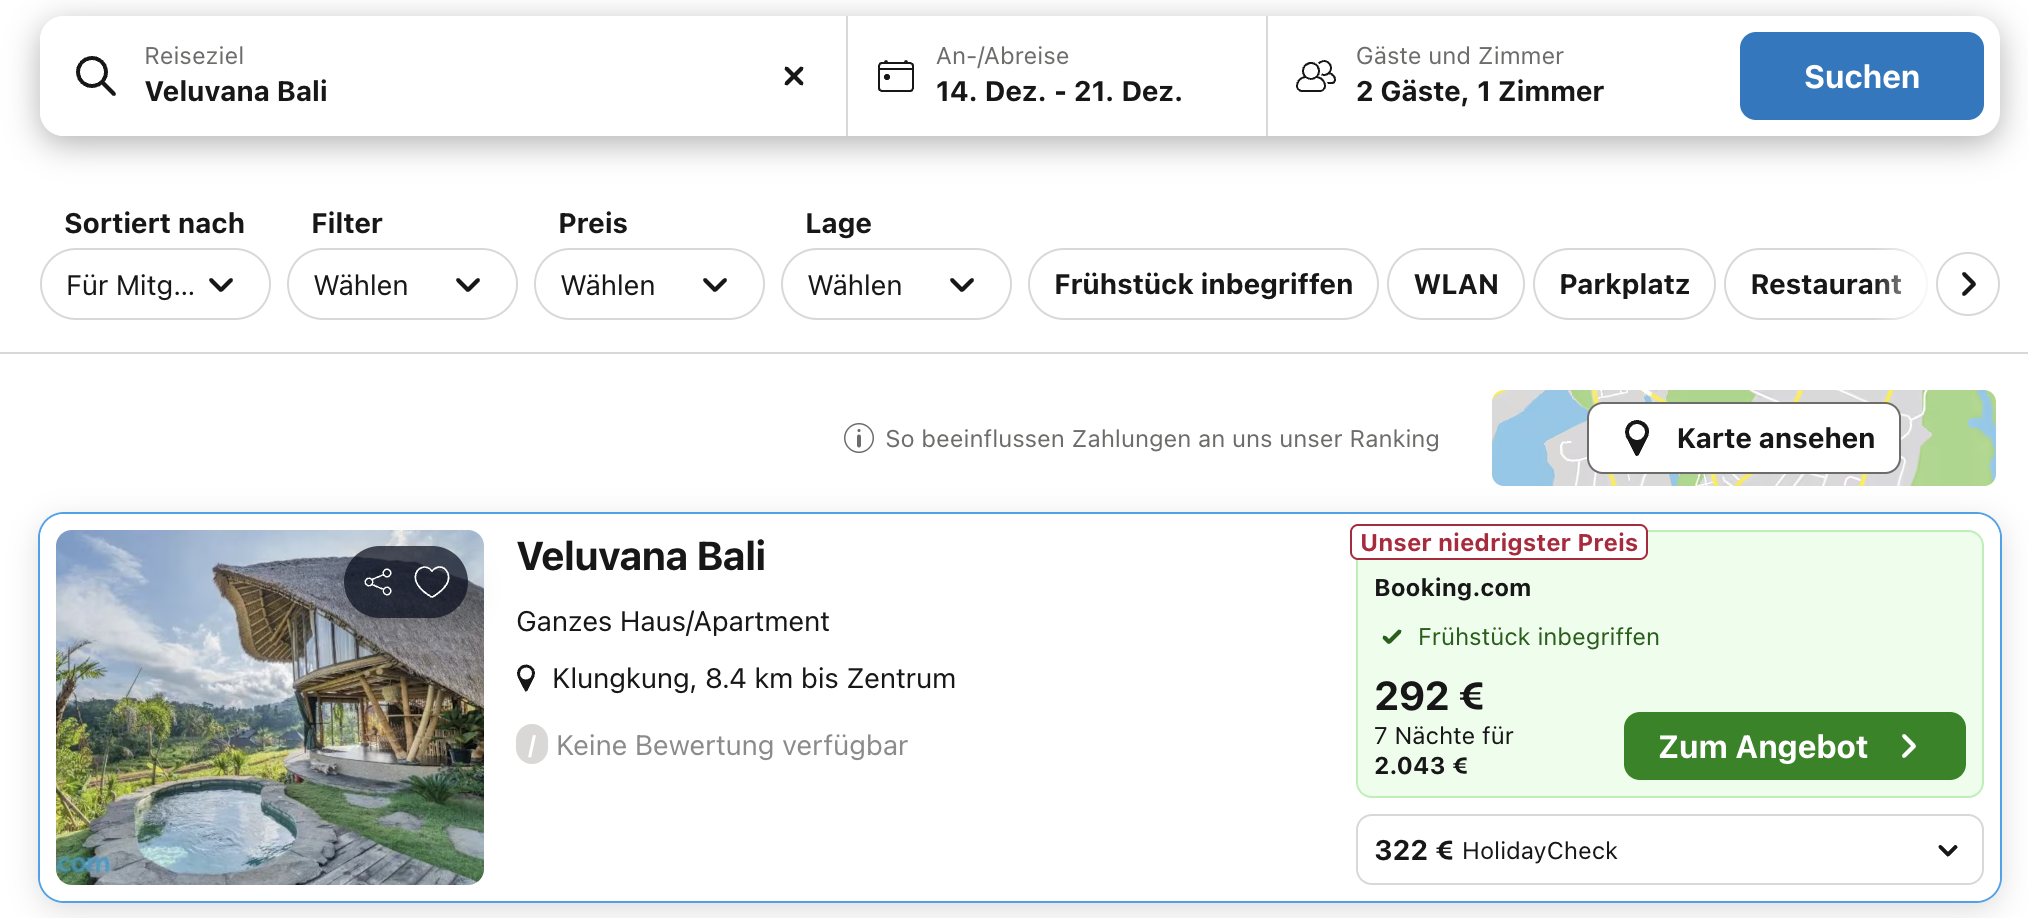The width and height of the screenshot is (2028, 918).
Task: Favorite Veluvana Bali with the heart icon
Action: click(x=432, y=580)
